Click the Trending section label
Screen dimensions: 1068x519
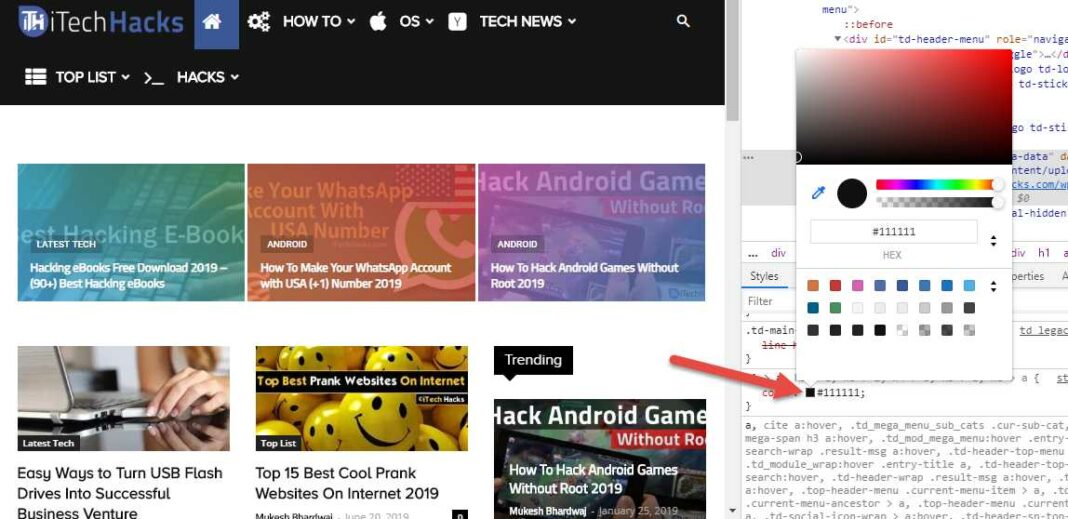(x=533, y=360)
